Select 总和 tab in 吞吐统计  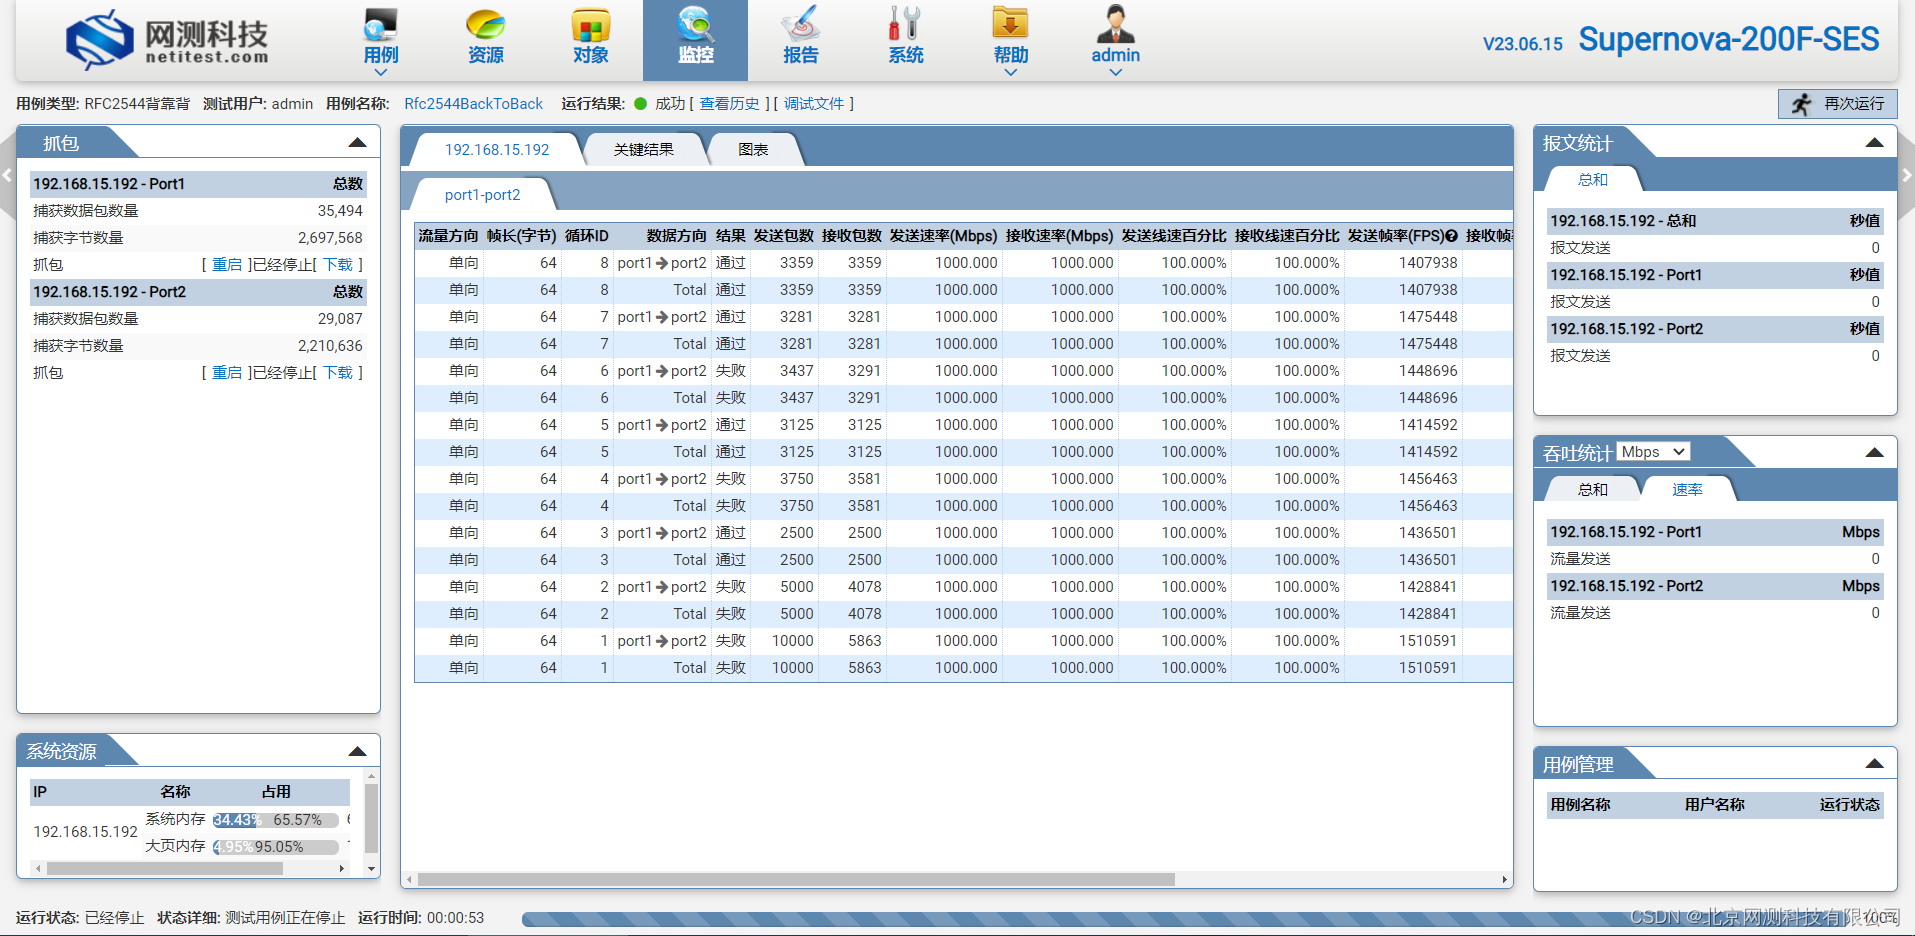[1592, 489]
